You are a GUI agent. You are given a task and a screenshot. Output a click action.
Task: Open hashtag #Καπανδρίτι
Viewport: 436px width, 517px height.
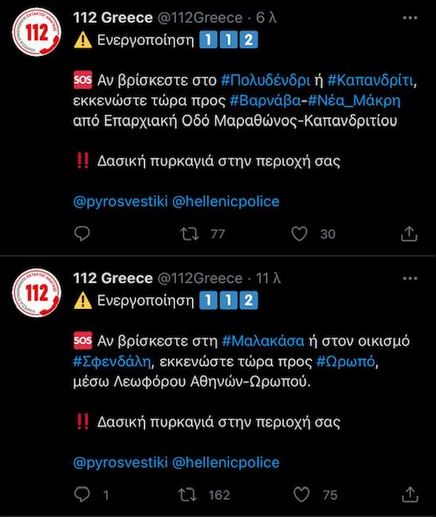tap(371, 81)
